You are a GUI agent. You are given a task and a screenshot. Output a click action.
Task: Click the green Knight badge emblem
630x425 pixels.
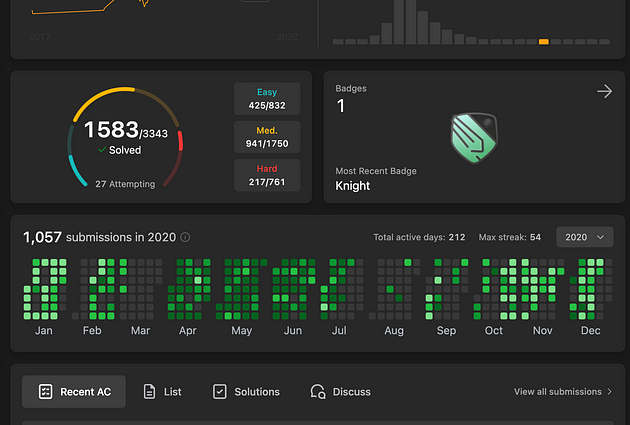pos(472,137)
